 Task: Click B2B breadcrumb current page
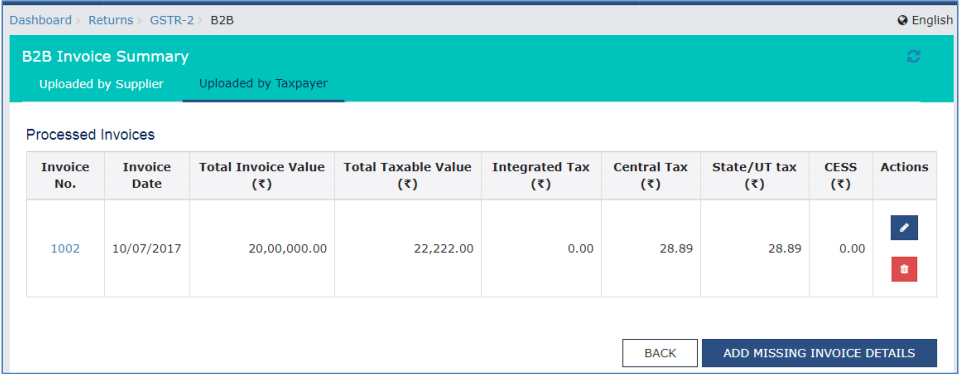[x=222, y=20]
